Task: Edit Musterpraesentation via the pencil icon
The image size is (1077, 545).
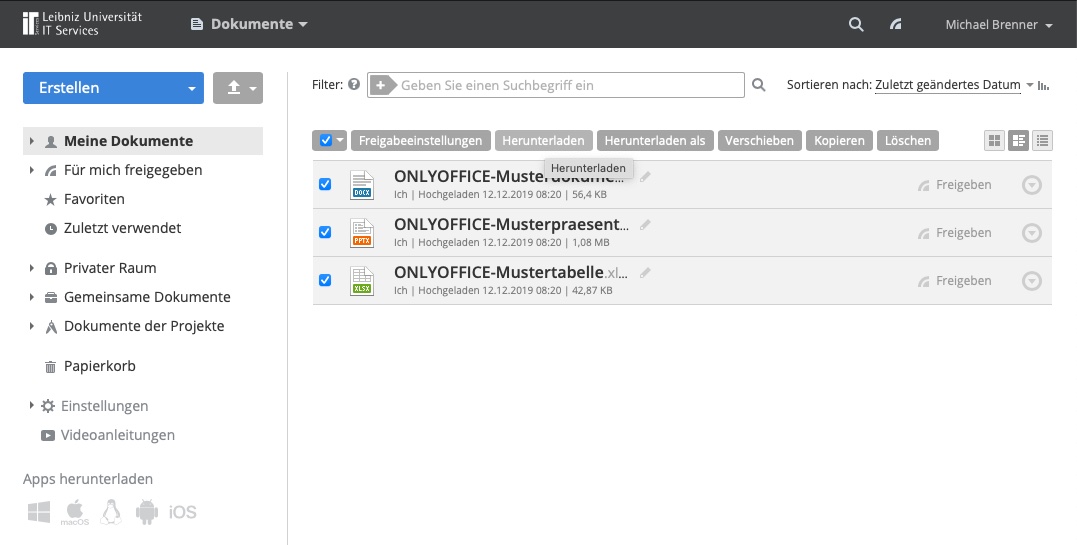Action: (645, 225)
